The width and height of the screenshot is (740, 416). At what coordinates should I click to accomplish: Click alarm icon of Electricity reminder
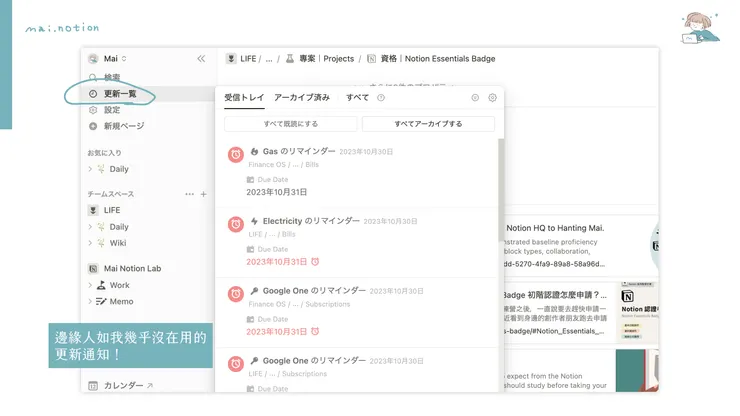tap(235, 224)
